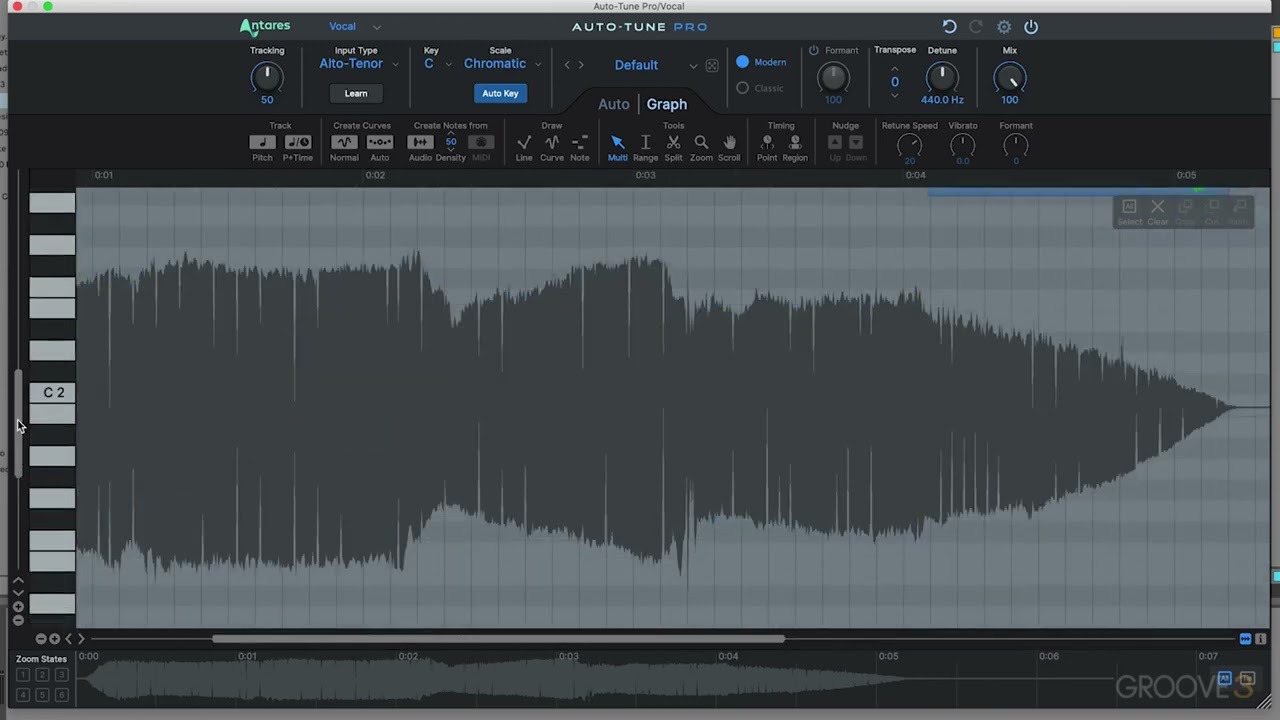Screen dimensions: 1280x720
Task: Toggle the Auto Key button
Action: [x=500, y=93]
